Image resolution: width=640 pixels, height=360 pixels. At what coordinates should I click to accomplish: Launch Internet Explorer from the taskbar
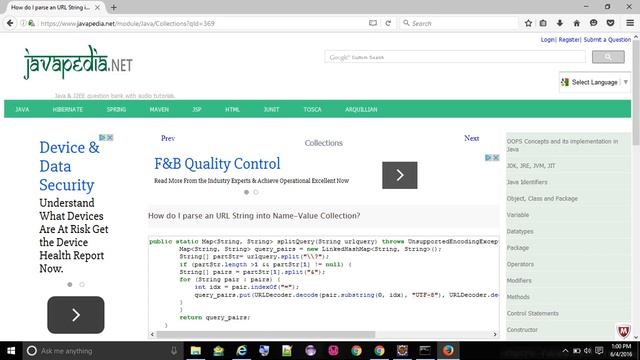pos(242,351)
